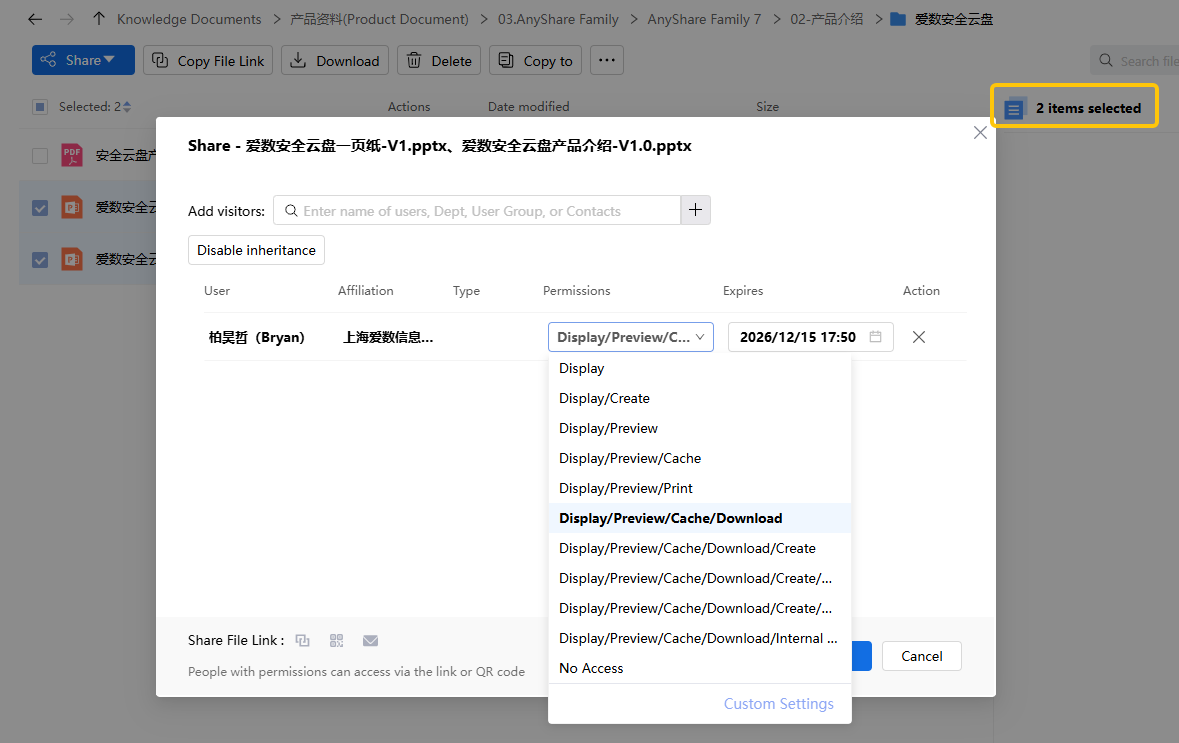Open the more actions ellipsis menu
The width and height of the screenshot is (1179, 743).
pos(606,60)
